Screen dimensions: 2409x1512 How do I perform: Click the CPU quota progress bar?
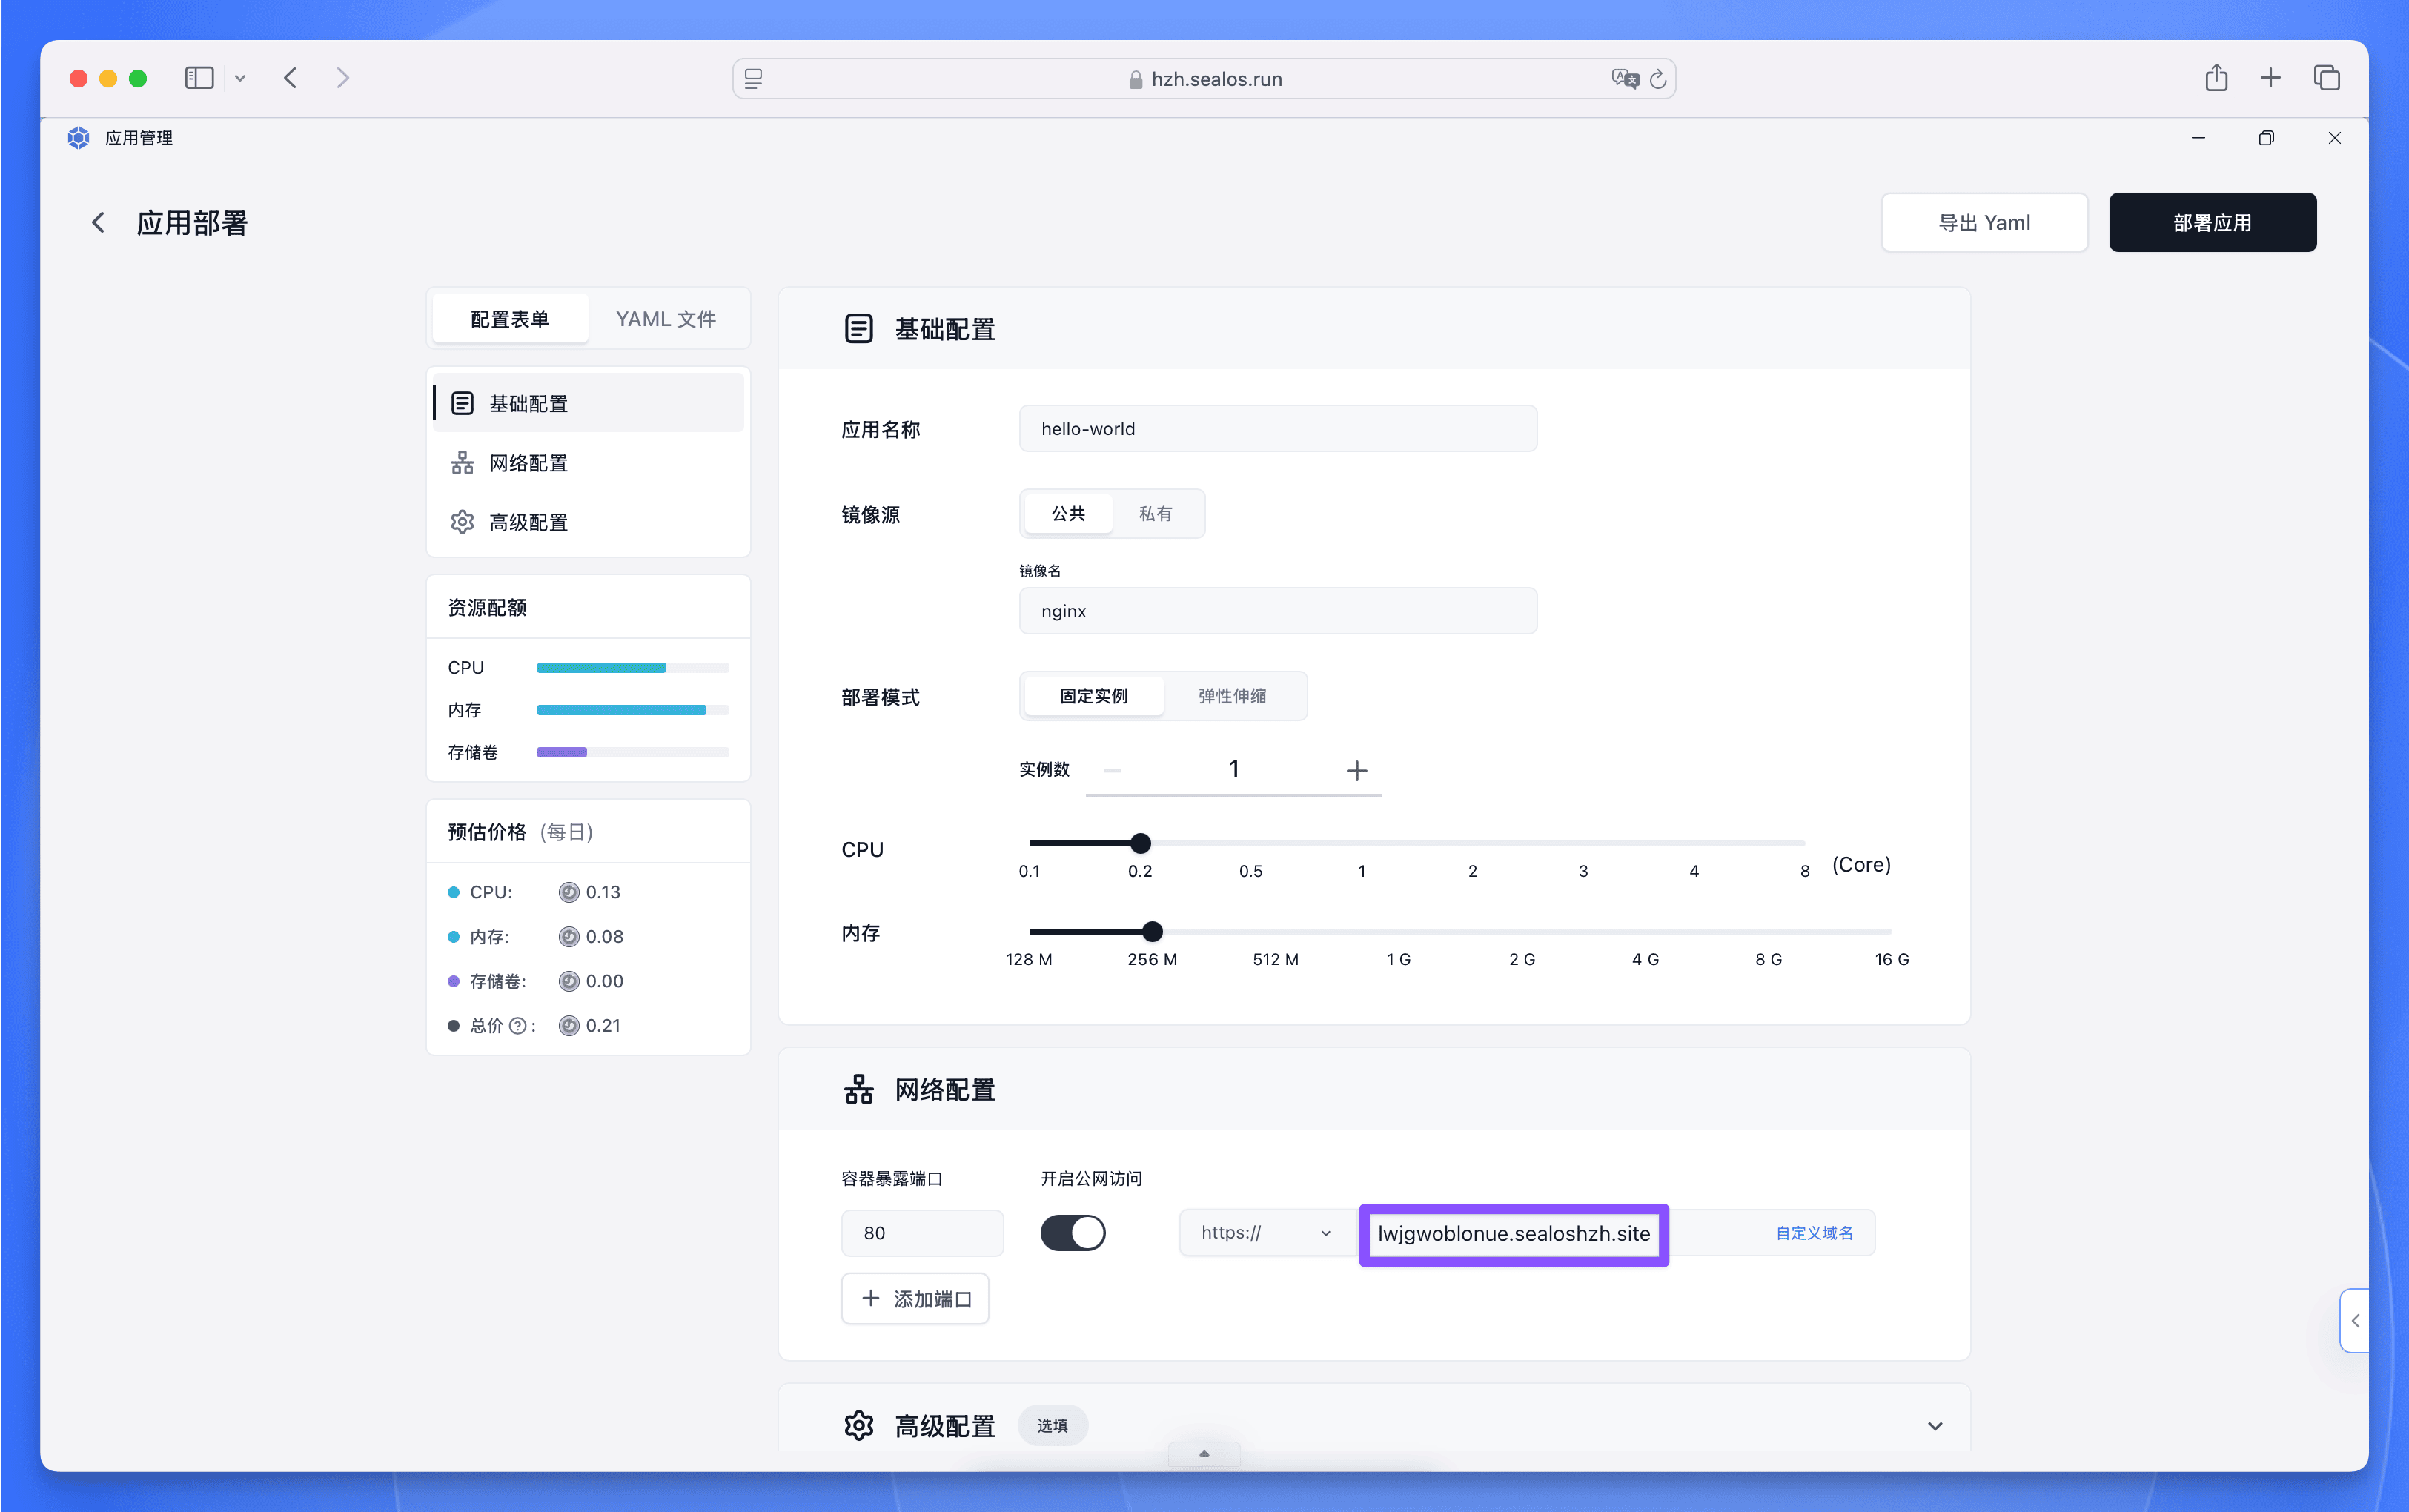tap(632, 667)
